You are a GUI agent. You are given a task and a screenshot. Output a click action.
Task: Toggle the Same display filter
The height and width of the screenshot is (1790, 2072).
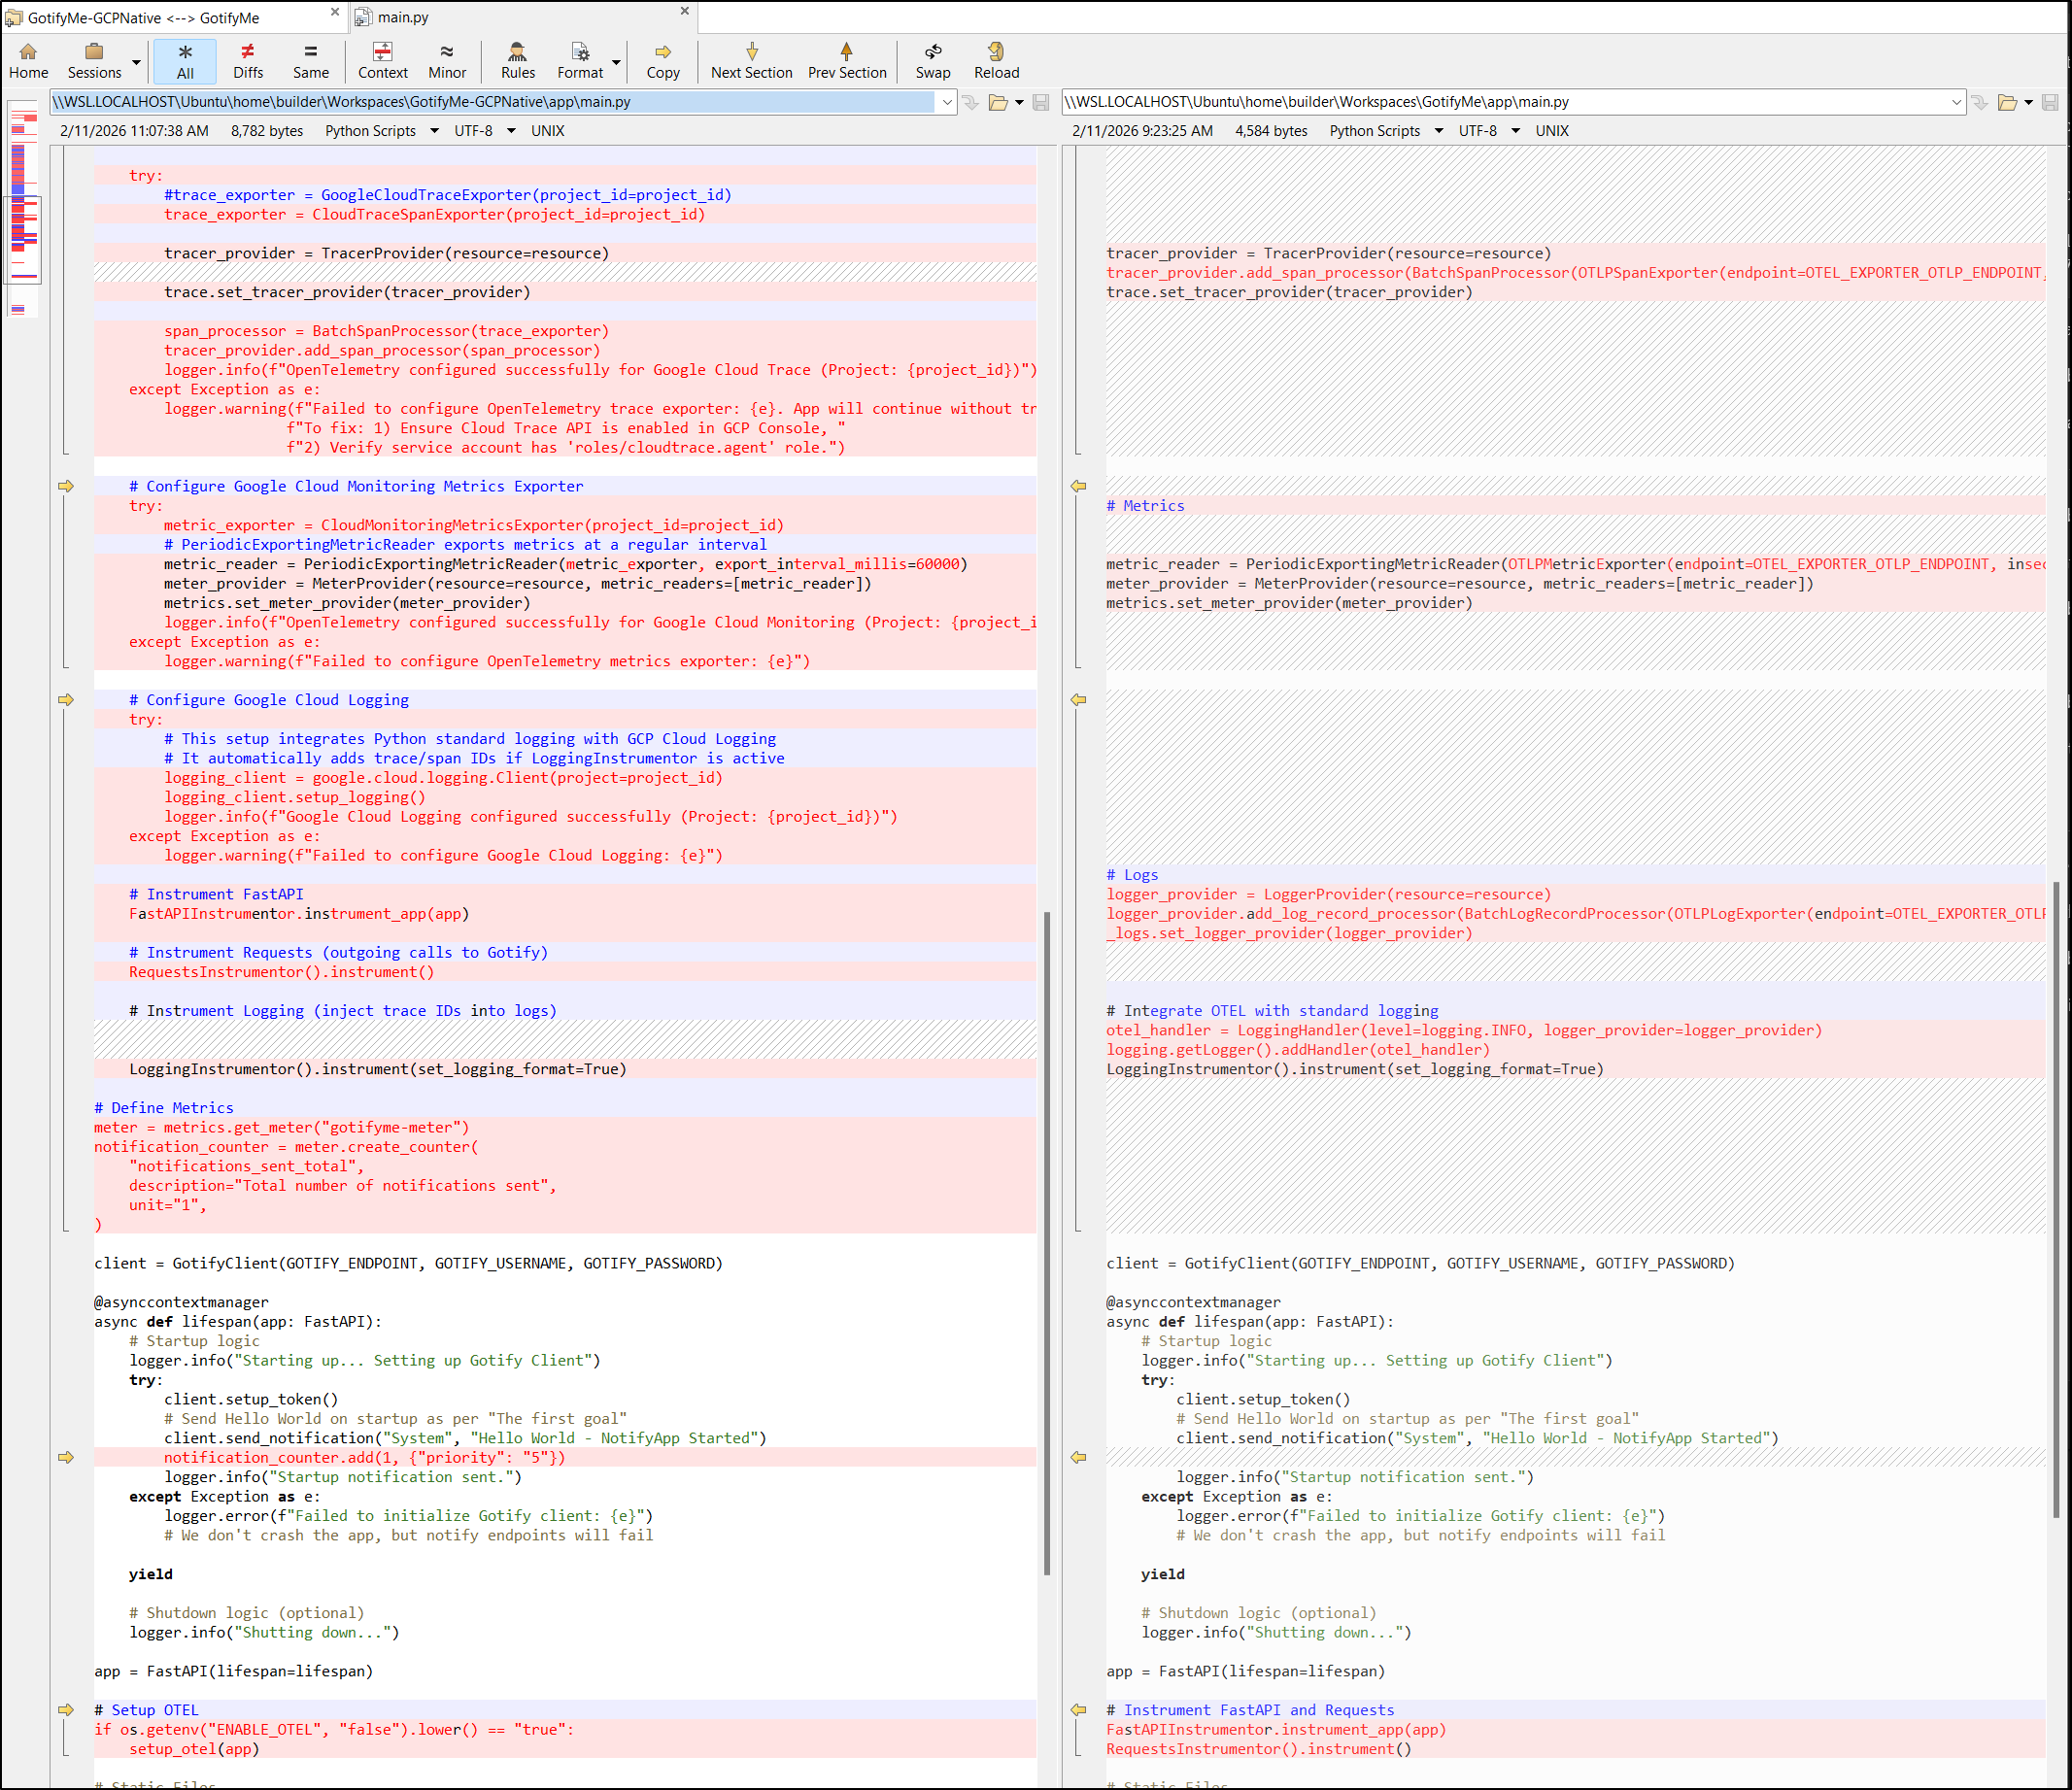310,60
